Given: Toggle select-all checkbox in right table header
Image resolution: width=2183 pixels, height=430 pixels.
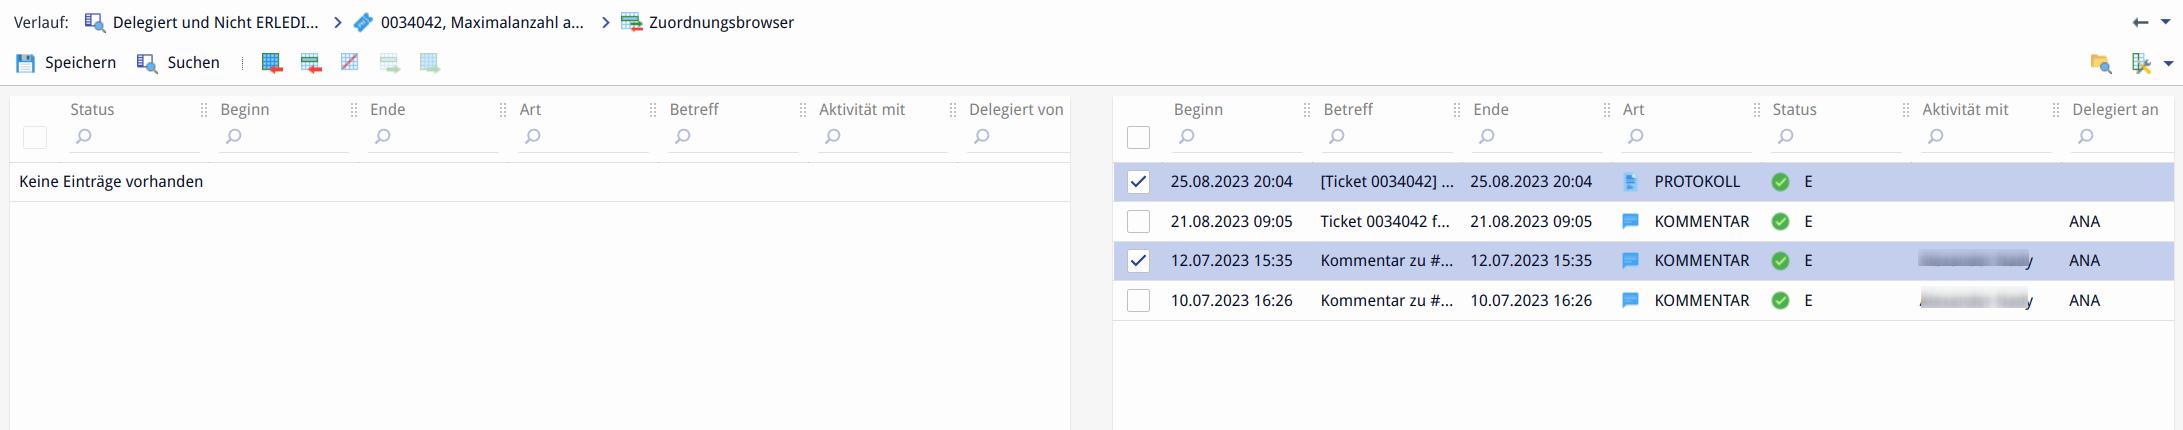Looking at the screenshot, I should pos(1138,137).
